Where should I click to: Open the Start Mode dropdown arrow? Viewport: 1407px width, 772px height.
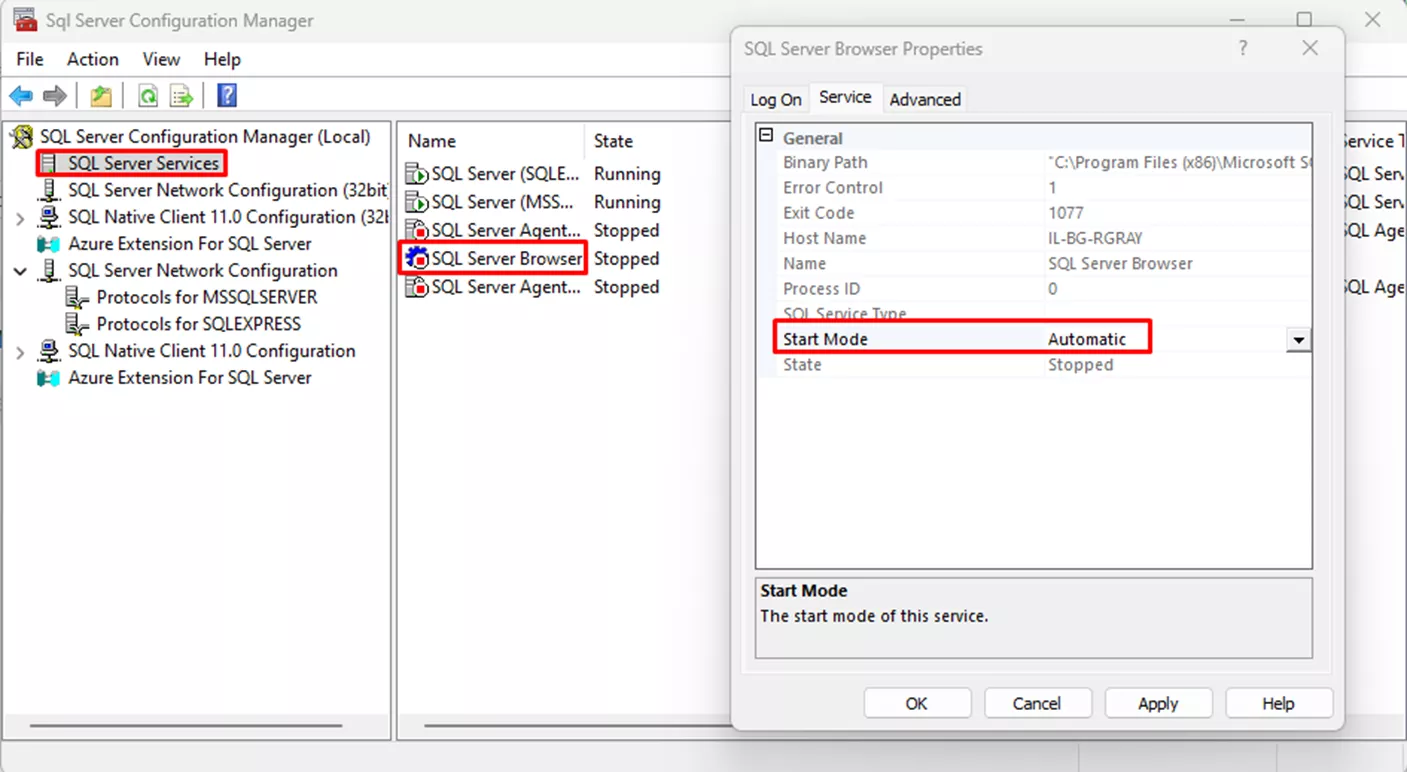1298,340
